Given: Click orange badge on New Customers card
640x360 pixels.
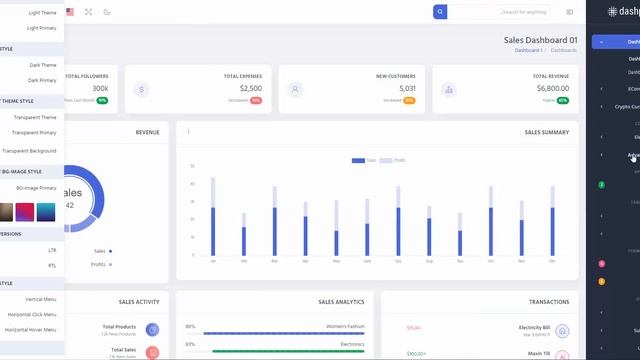Looking at the screenshot, I should (x=409, y=100).
